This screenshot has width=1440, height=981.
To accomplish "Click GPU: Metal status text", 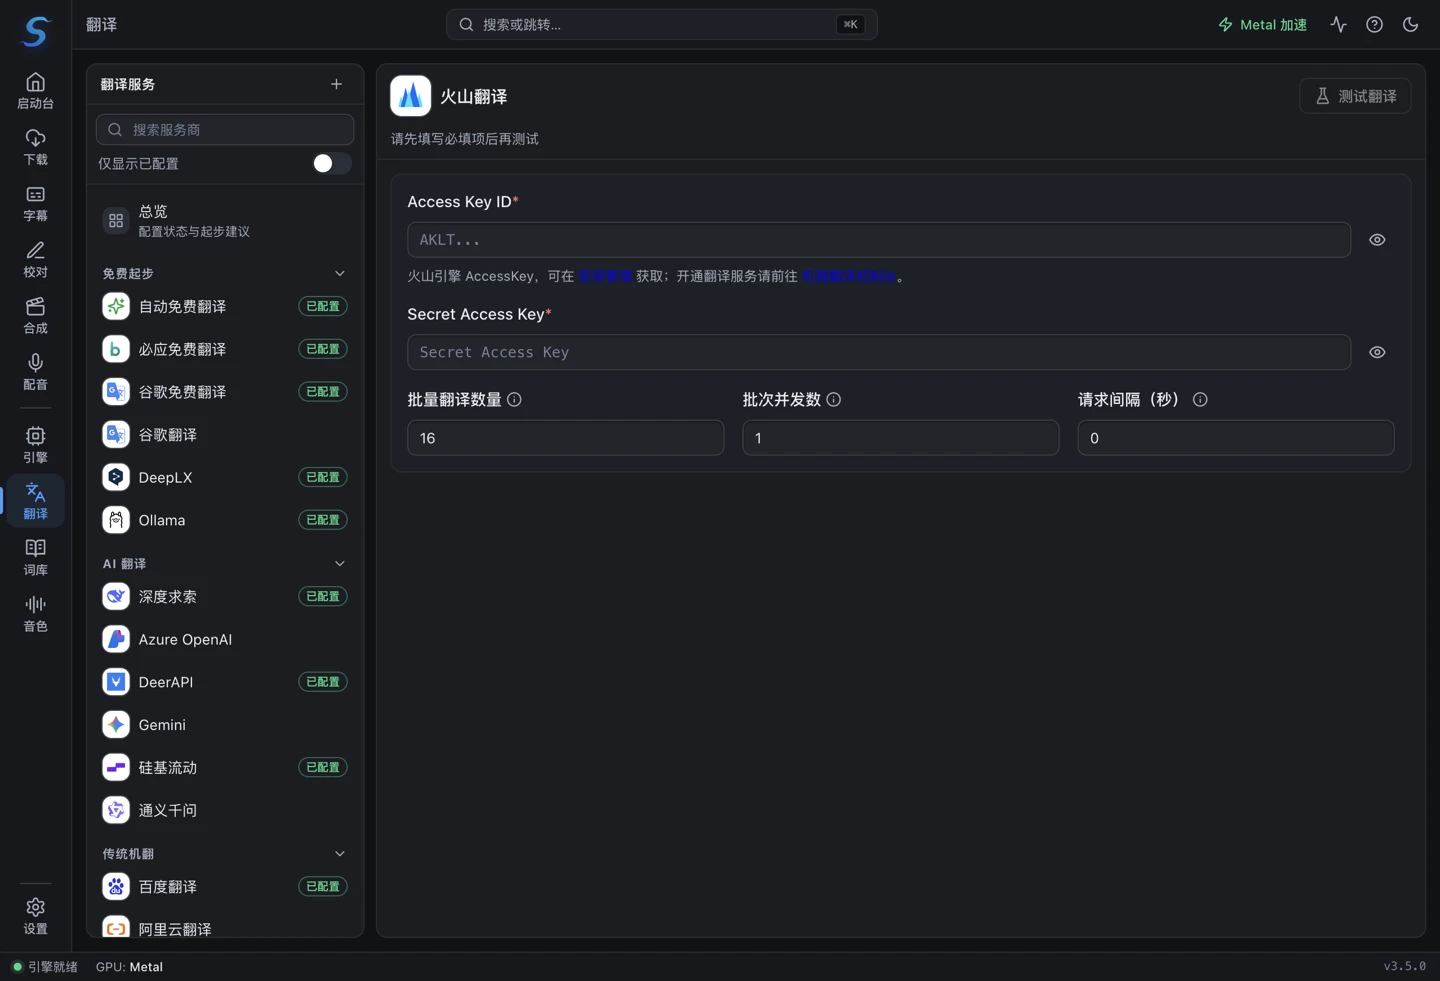I will [129, 967].
